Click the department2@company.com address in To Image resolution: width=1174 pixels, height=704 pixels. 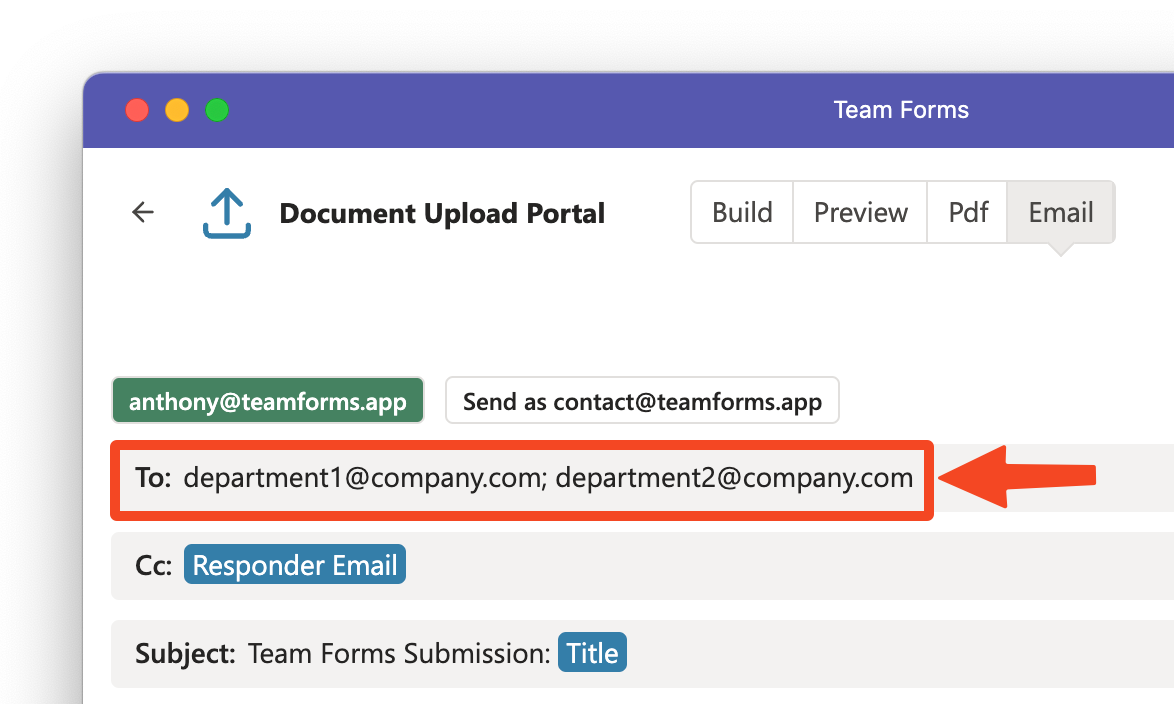(734, 478)
